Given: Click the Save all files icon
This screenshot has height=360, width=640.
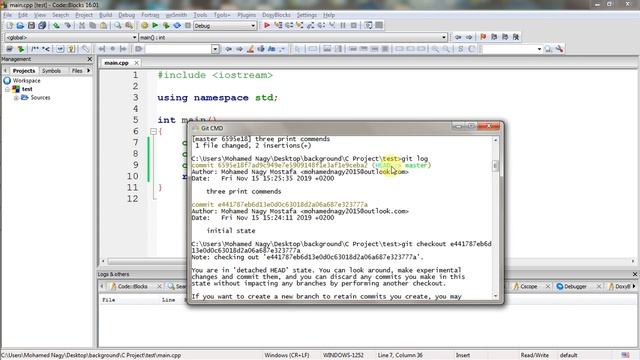Looking at the screenshot, I should click(x=42, y=25).
